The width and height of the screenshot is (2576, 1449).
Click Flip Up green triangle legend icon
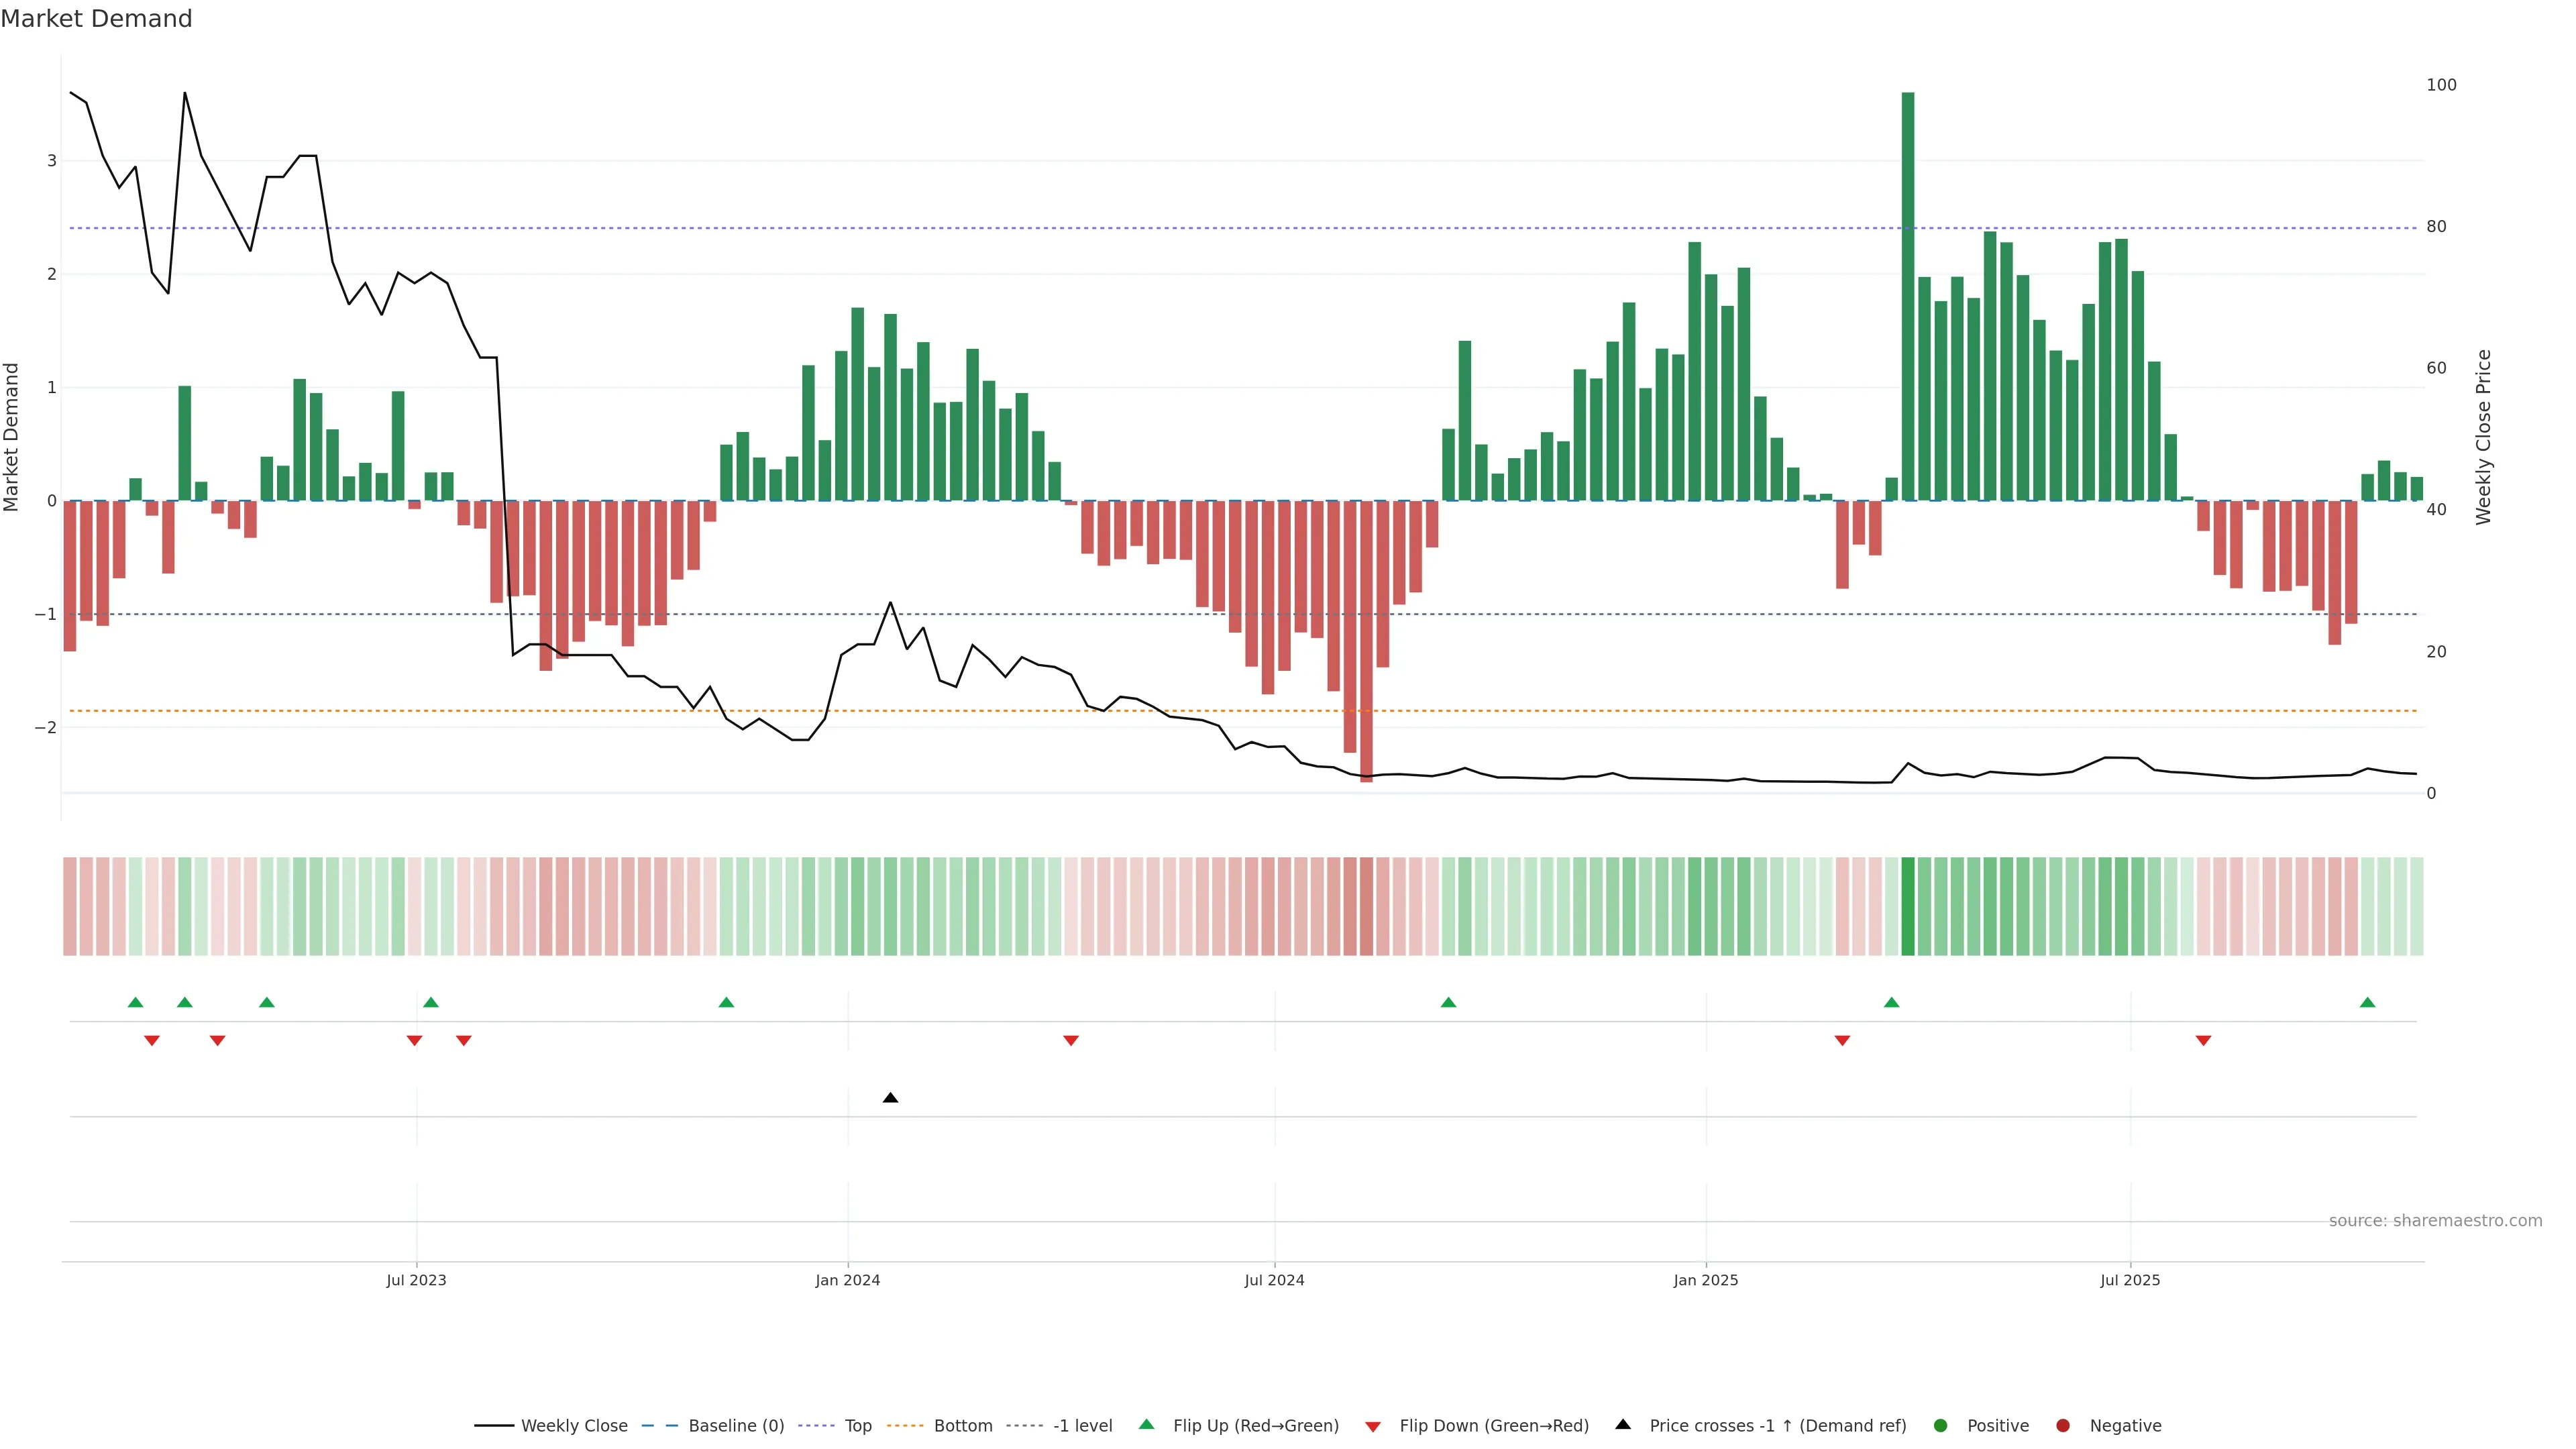[x=1147, y=1424]
